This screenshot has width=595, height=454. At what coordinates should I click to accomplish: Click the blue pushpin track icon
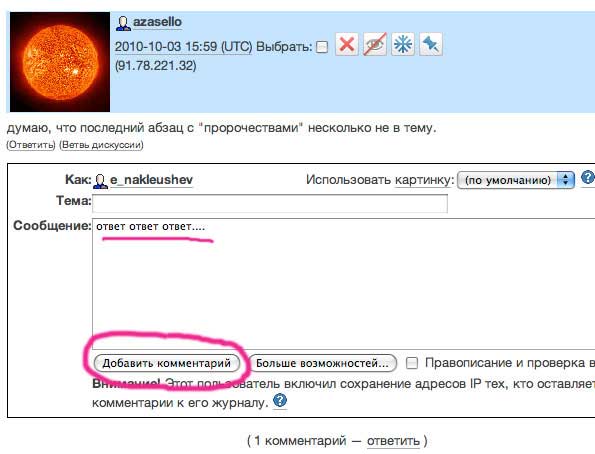pos(431,44)
